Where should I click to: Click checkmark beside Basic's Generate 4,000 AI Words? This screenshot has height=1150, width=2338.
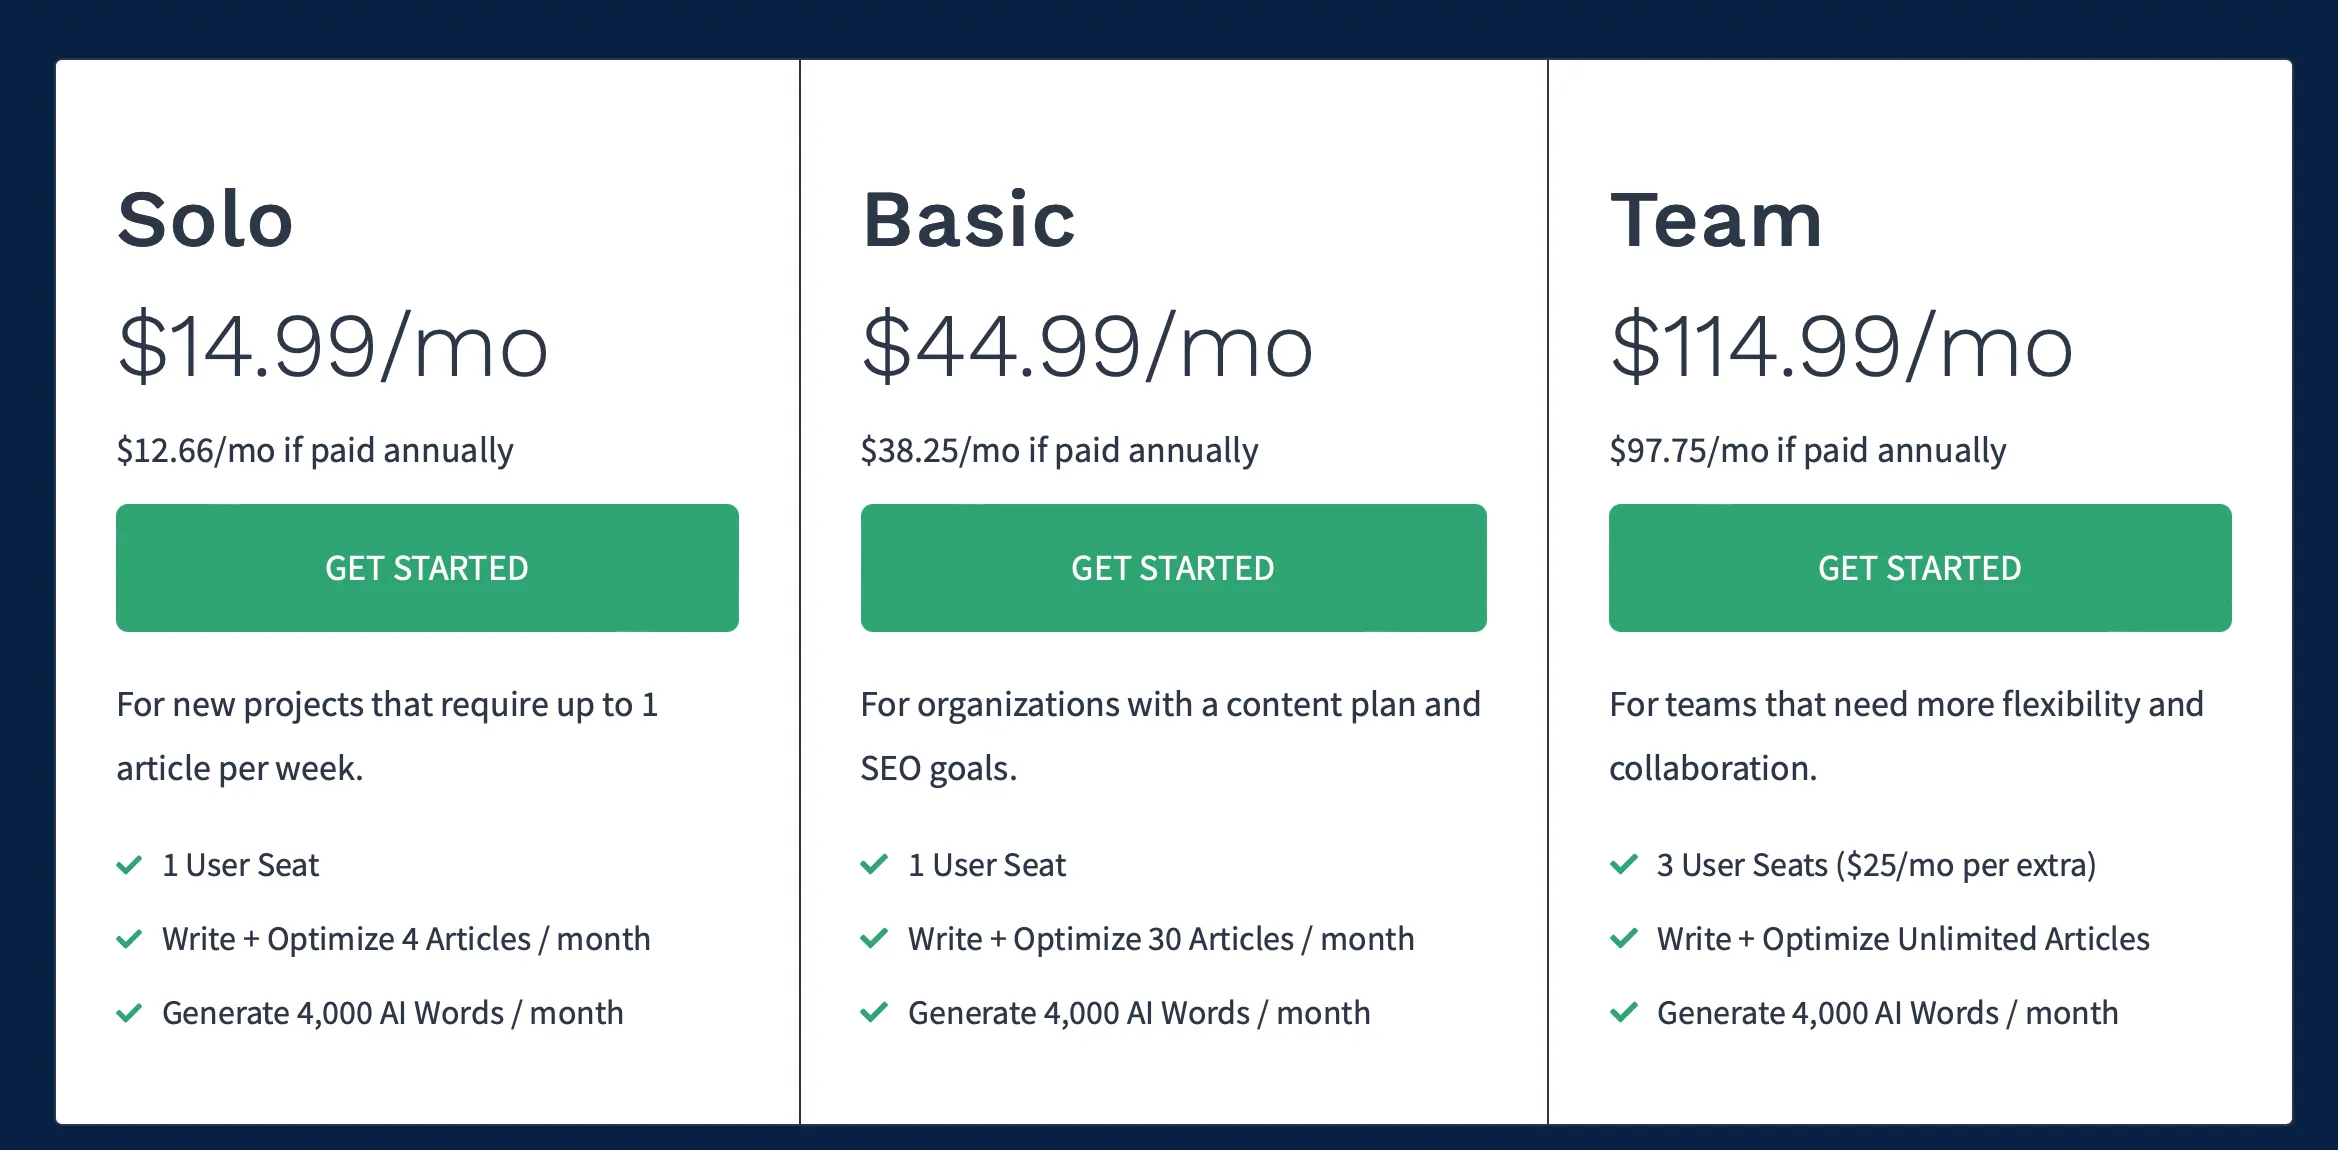pos(874,1013)
